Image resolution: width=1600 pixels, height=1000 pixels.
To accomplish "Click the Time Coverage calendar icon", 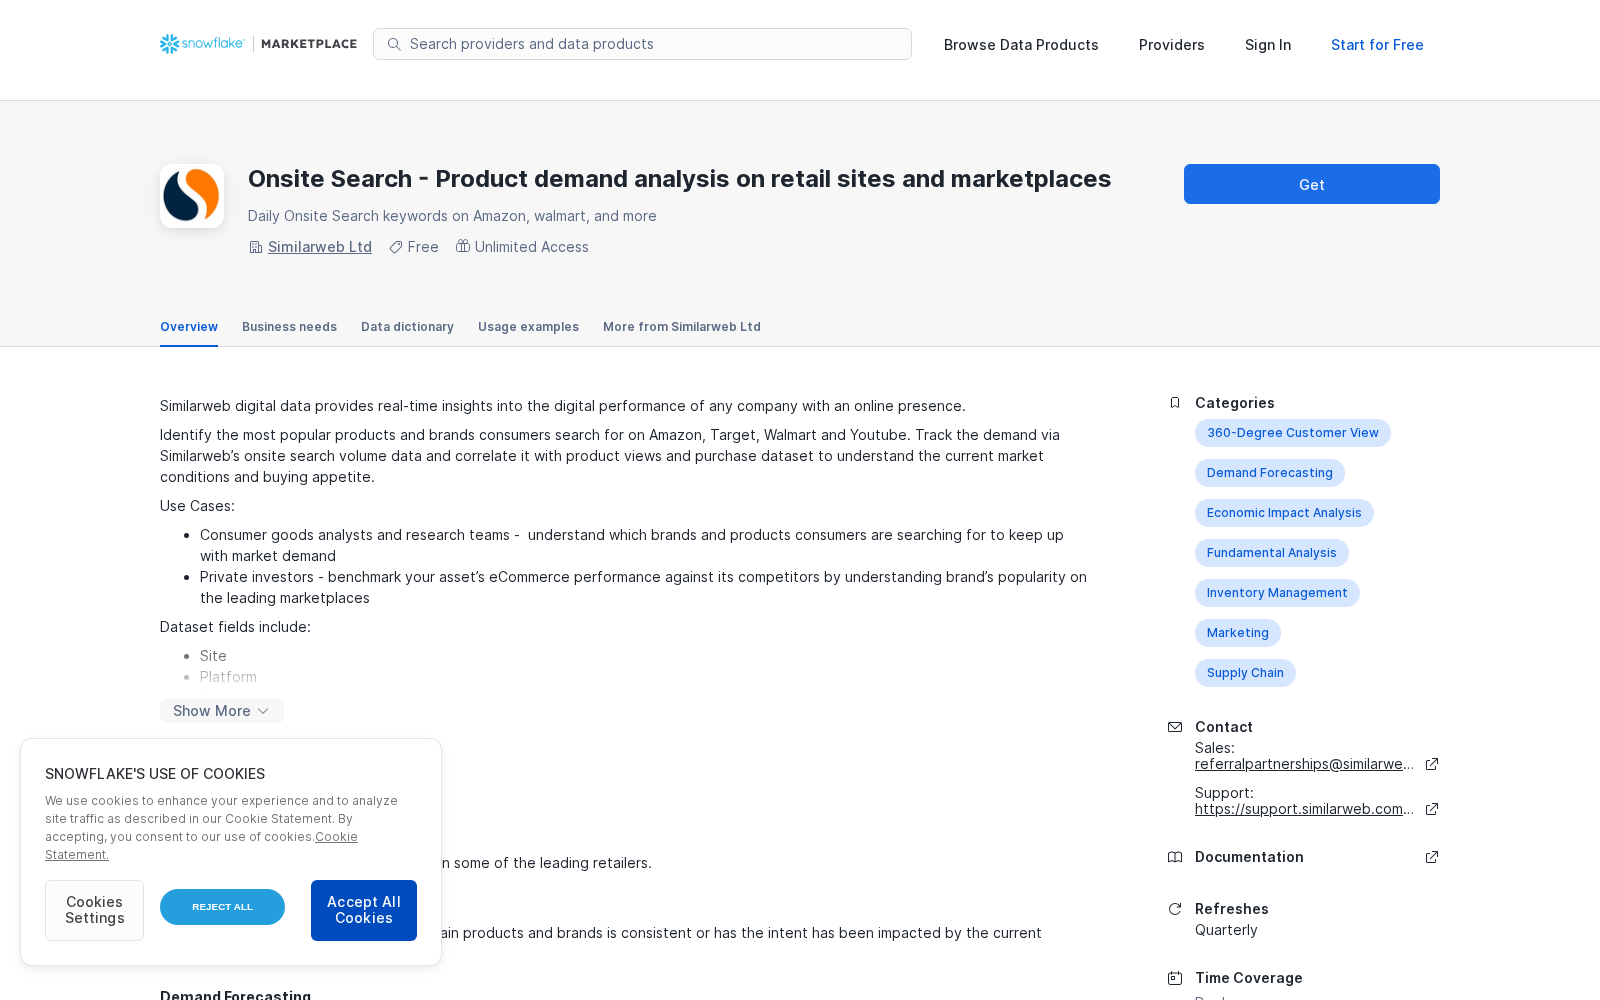I will tap(1175, 978).
